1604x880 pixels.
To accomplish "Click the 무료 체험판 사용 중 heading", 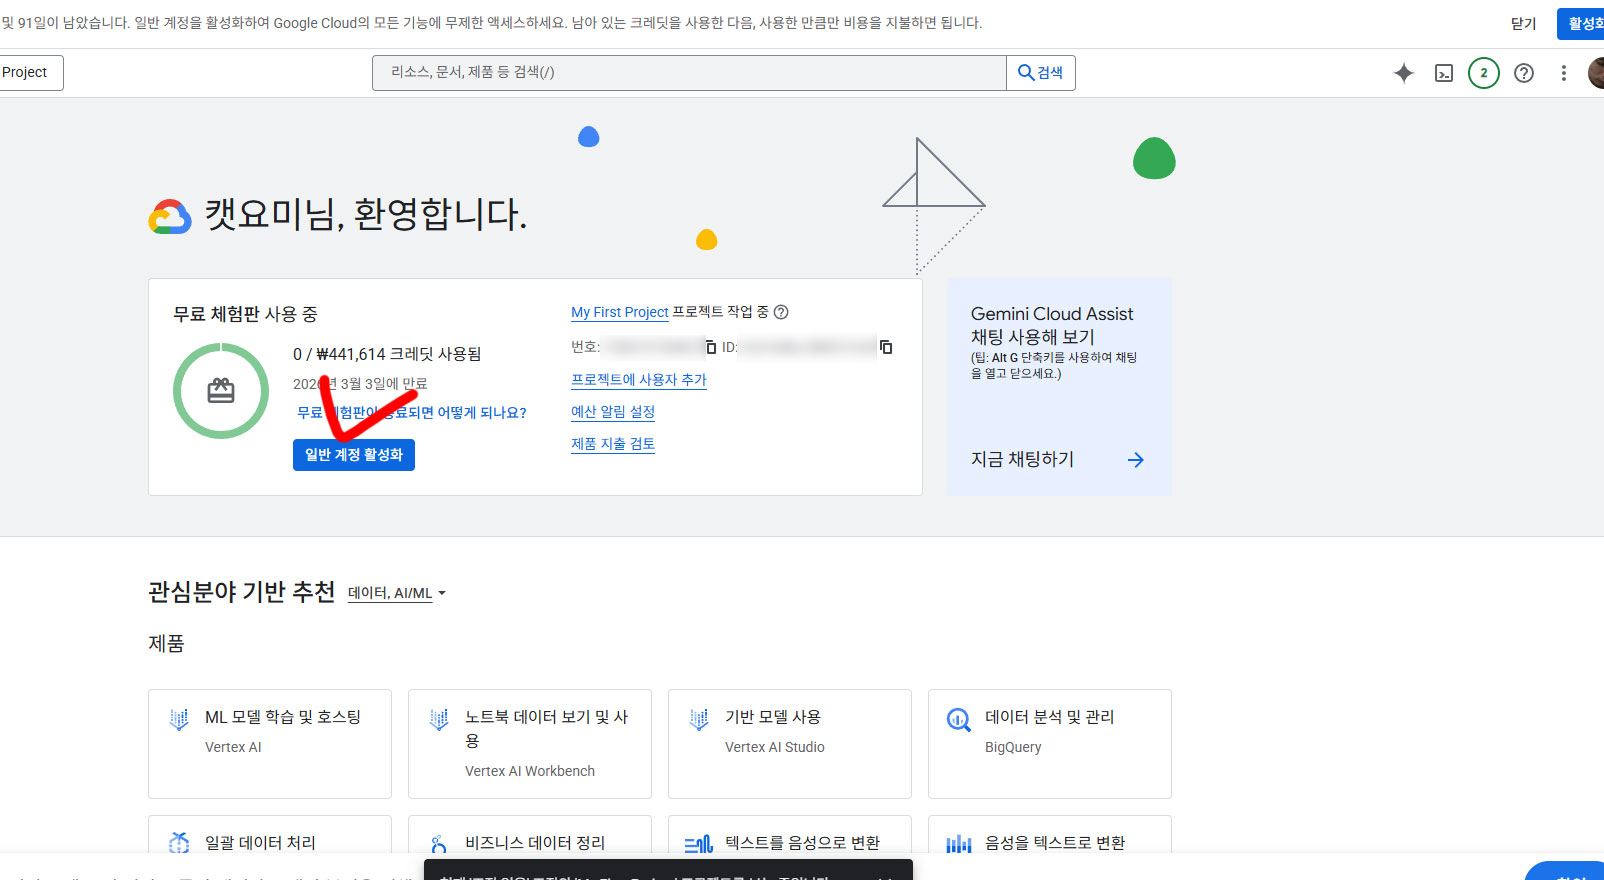I will [245, 314].
